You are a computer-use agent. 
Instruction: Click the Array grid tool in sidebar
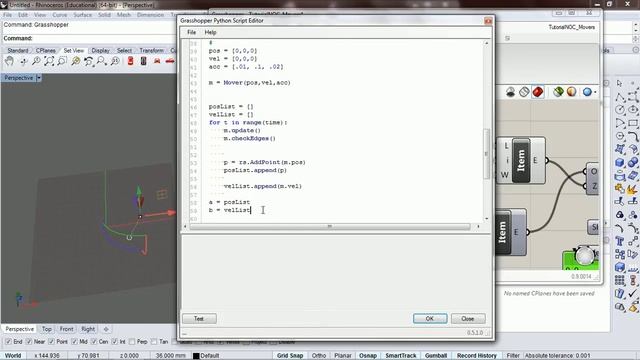tap(620, 281)
